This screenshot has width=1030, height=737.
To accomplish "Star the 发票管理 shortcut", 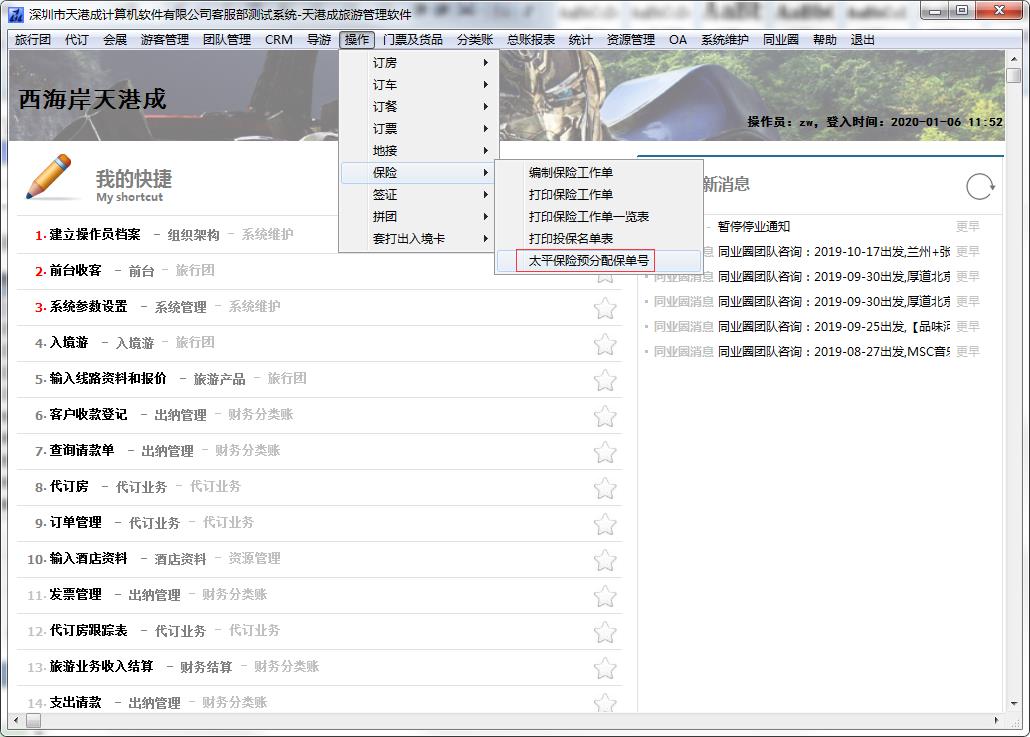I will tap(605, 596).
